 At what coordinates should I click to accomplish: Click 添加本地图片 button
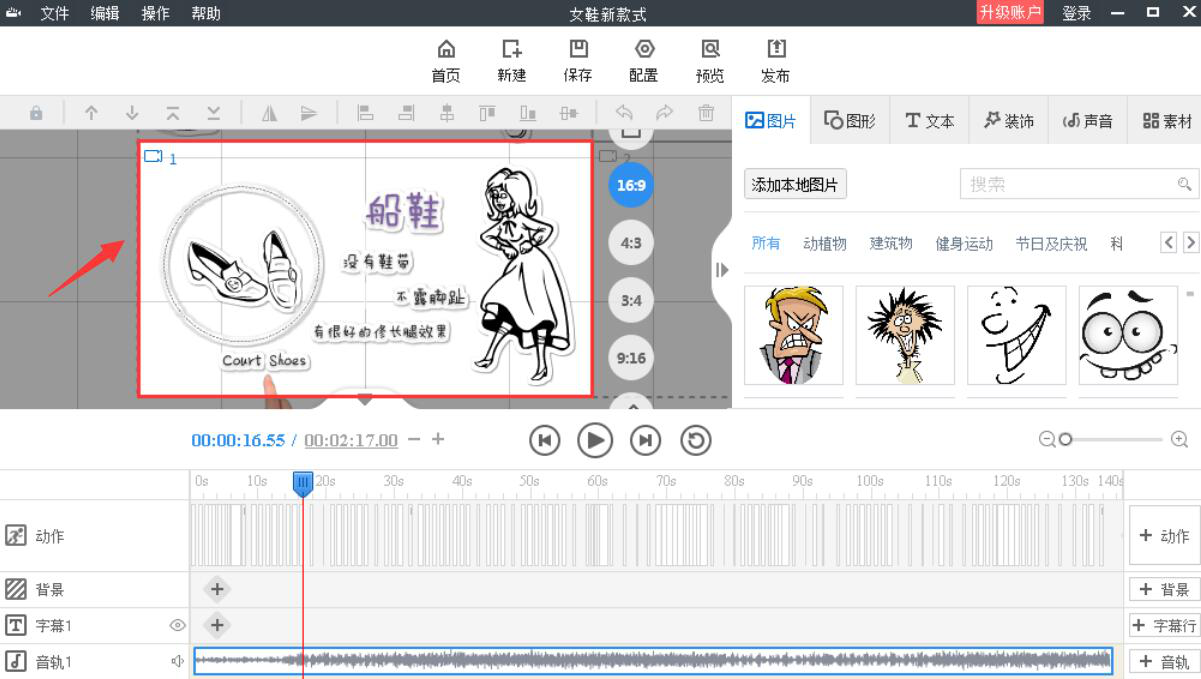tap(795, 184)
